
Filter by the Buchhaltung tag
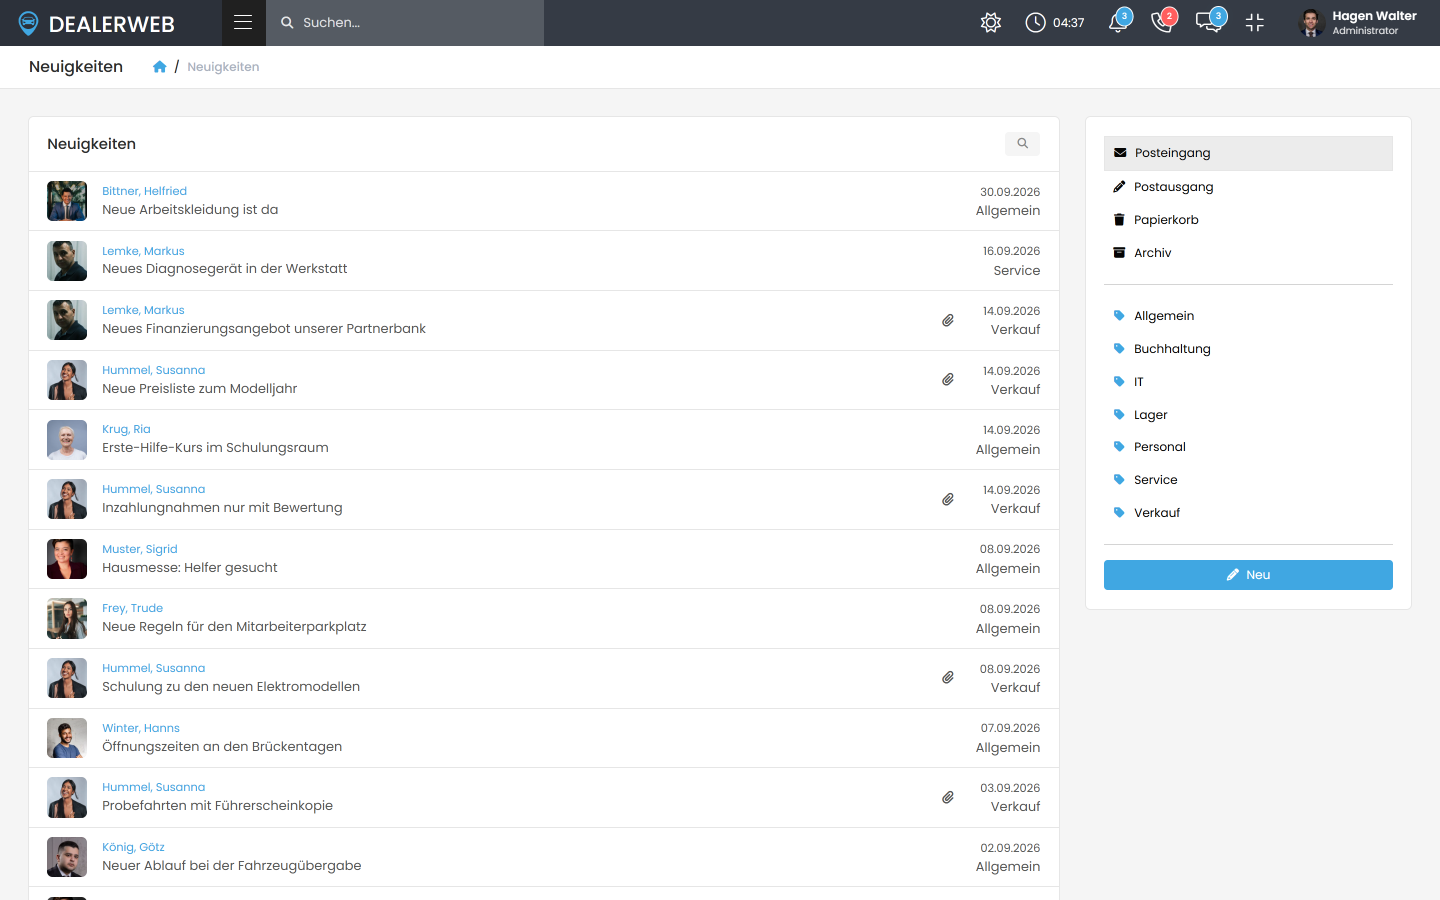[1248, 349]
